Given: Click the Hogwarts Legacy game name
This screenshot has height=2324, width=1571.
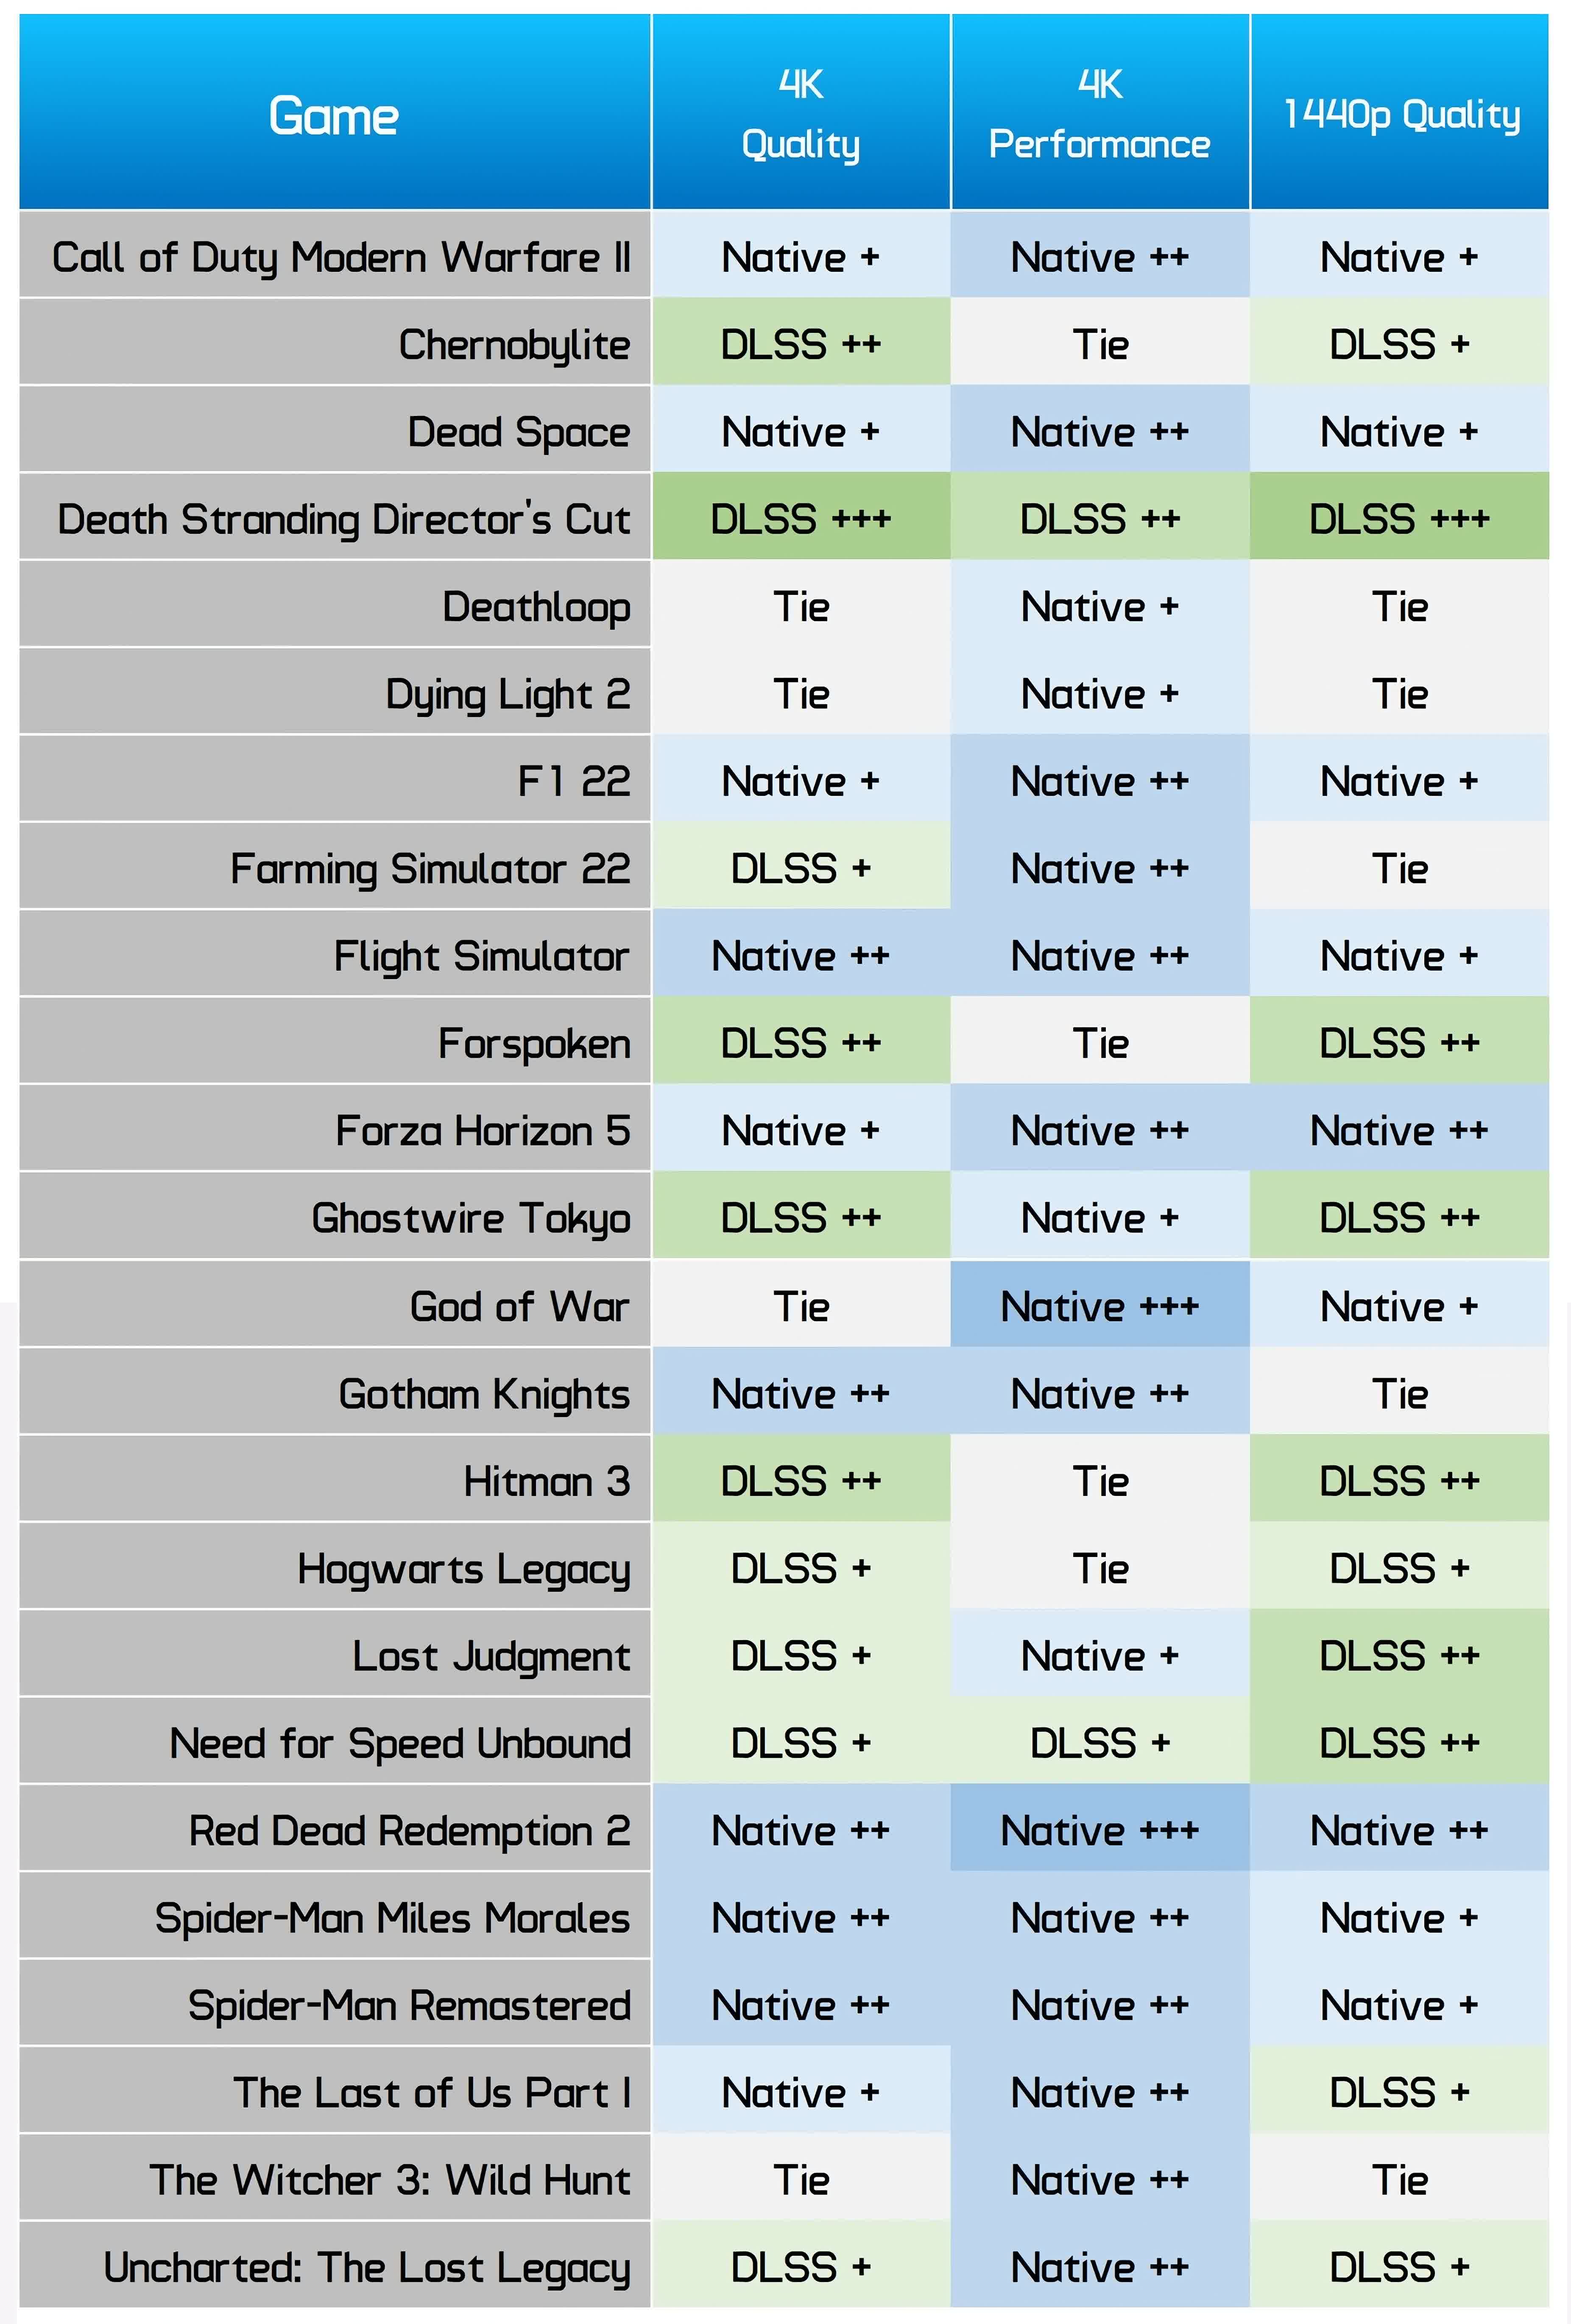Looking at the screenshot, I should coord(464,1569).
